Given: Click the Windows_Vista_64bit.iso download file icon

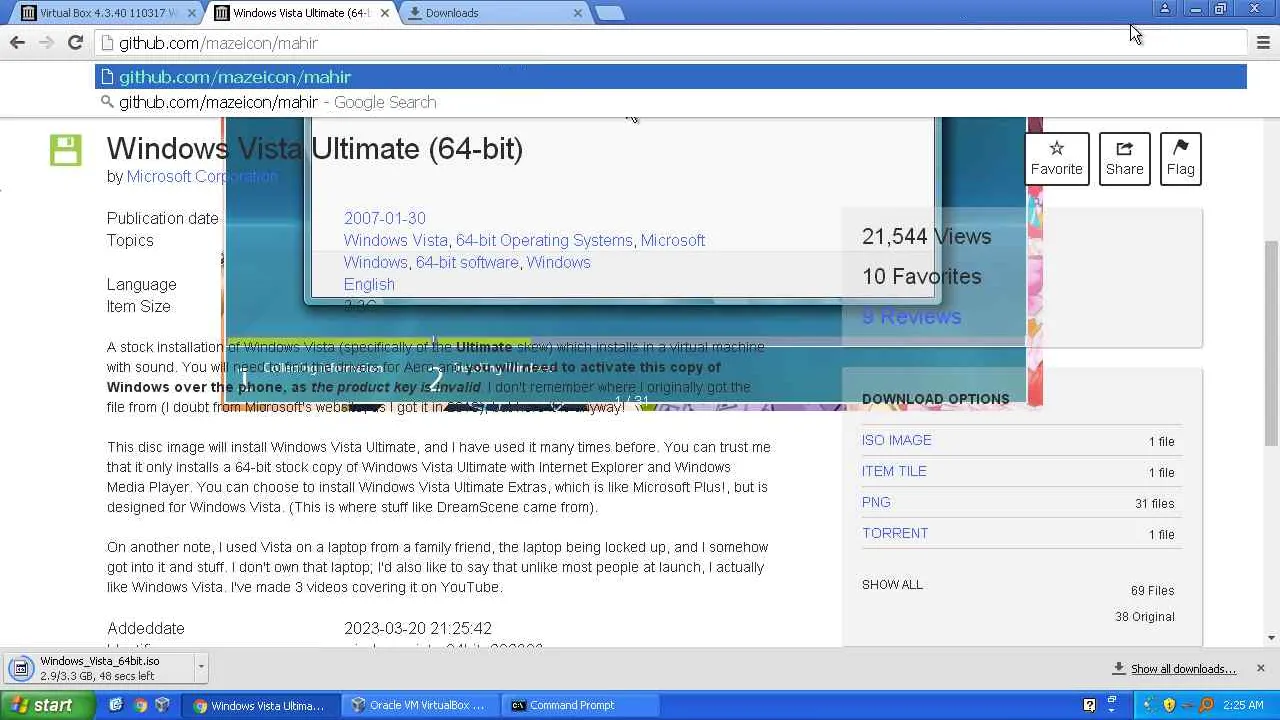Looking at the screenshot, I should (22, 668).
